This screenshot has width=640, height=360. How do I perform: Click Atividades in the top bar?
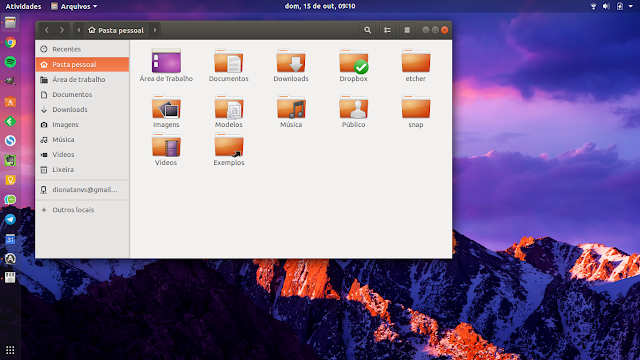click(23, 6)
